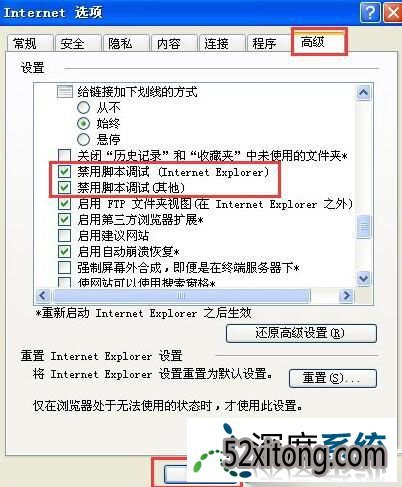This screenshot has height=487, width=402.
Task: Select the 悬停 underline option
Action: [x=83, y=139]
